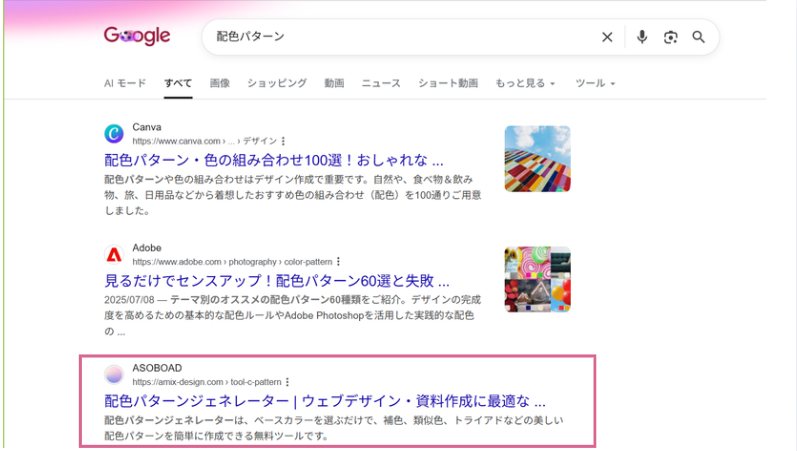Click the ASOBOAD snippet mentioning 無料ツール

coord(333,428)
